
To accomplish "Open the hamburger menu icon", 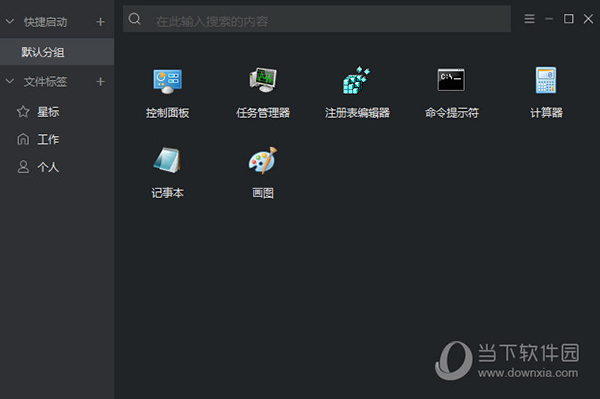I will (530, 19).
